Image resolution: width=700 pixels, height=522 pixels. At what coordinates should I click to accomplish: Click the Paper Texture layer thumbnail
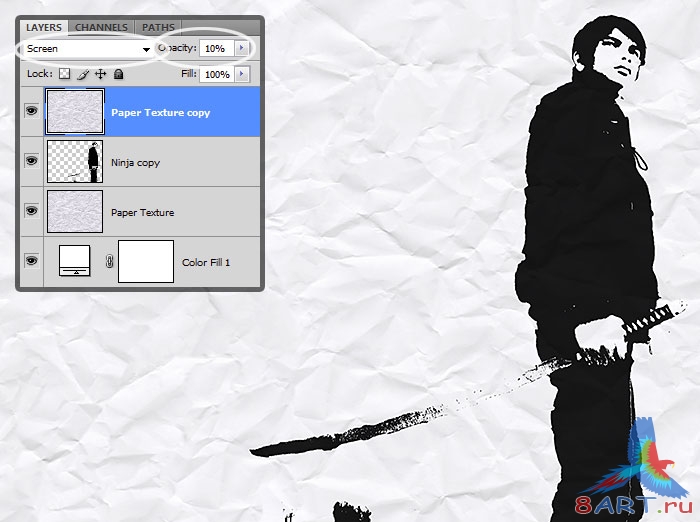pos(75,211)
